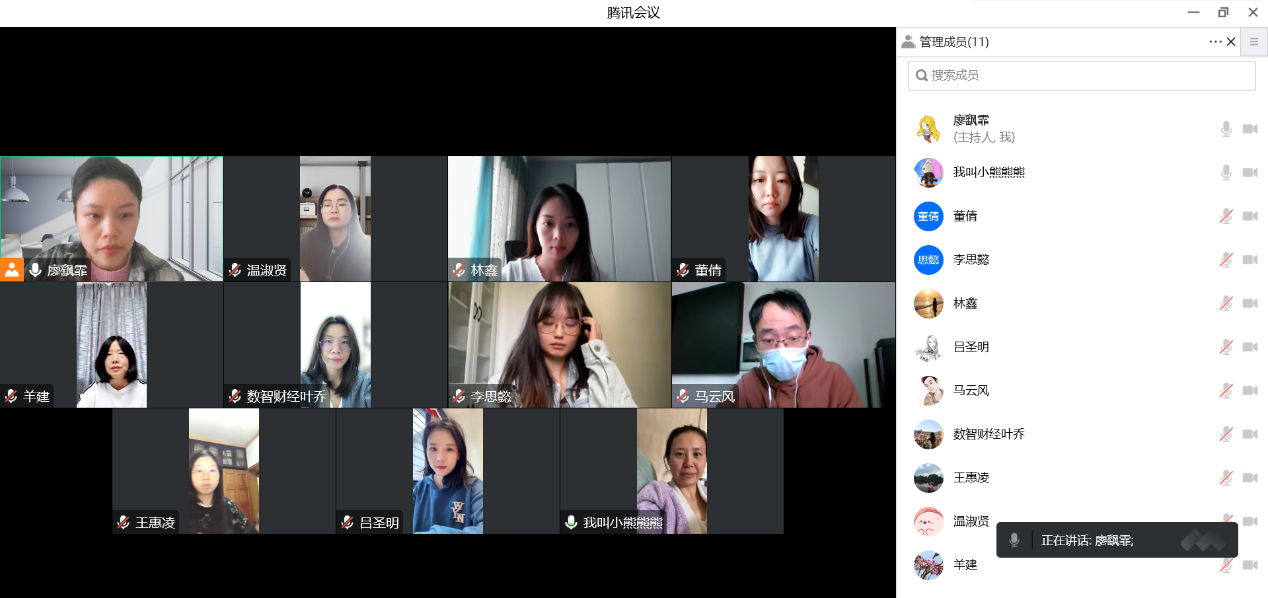The height and width of the screenshot is (598, 1268).
Task: Select 数智财经叶乔 in the member list
Action: coord(988,434)
